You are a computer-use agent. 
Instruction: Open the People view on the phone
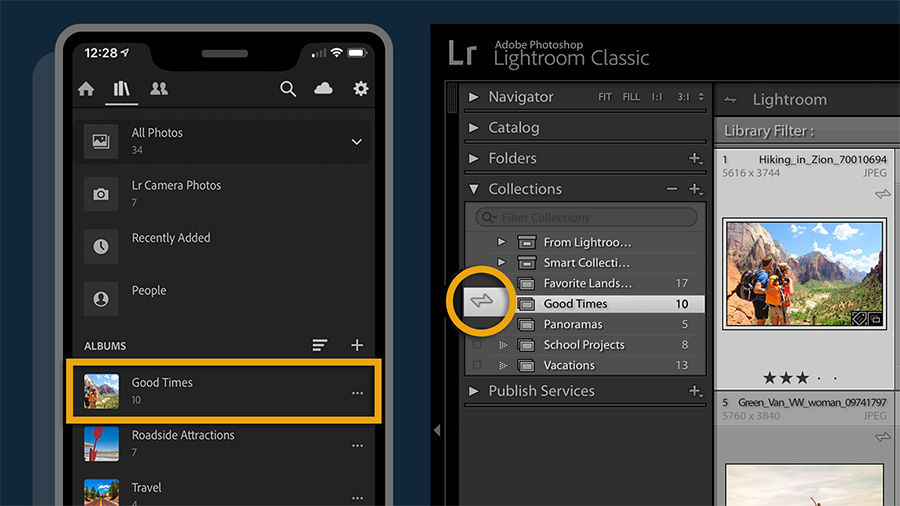224,298
